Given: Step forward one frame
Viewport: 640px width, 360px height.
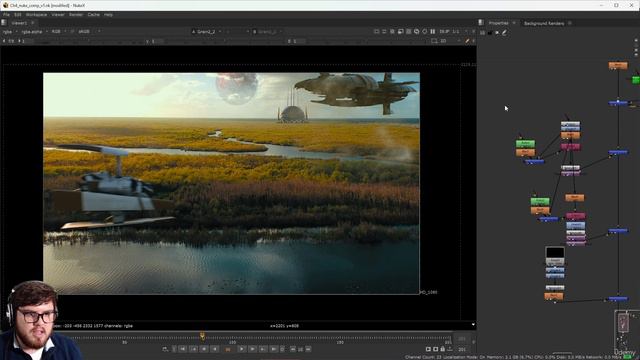Looking at the screenshot, I should pos(252,349).
